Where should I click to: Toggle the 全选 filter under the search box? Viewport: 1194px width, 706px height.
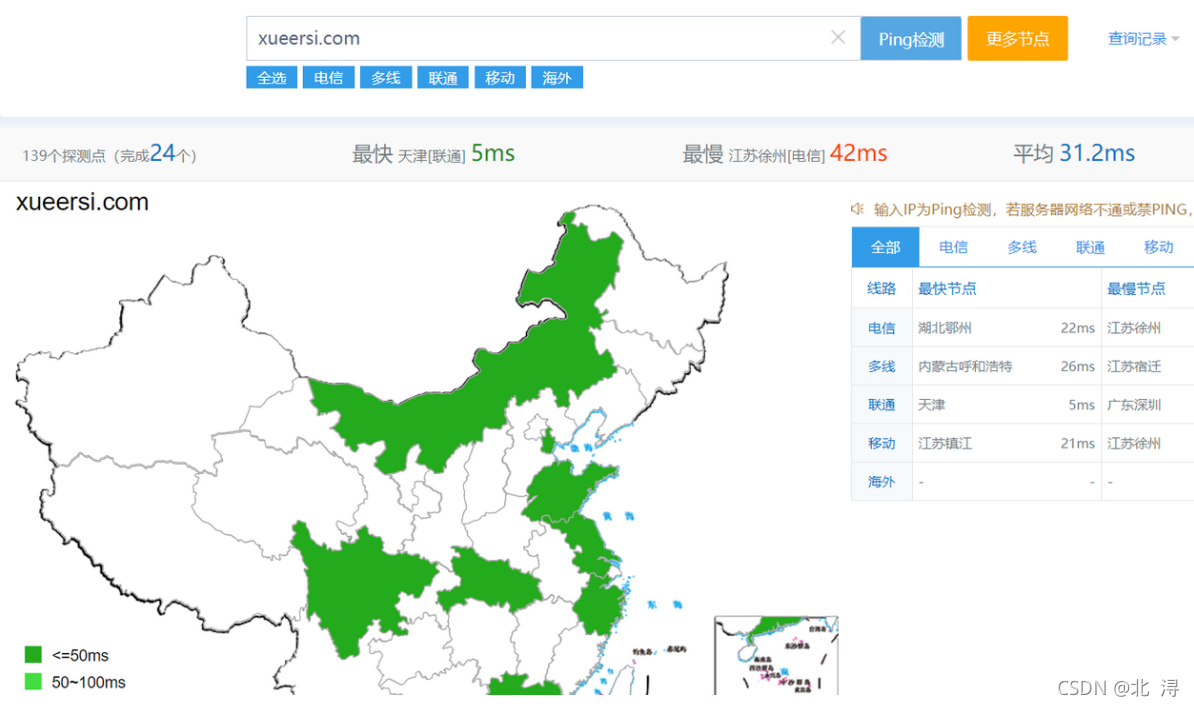pos(272,78)
